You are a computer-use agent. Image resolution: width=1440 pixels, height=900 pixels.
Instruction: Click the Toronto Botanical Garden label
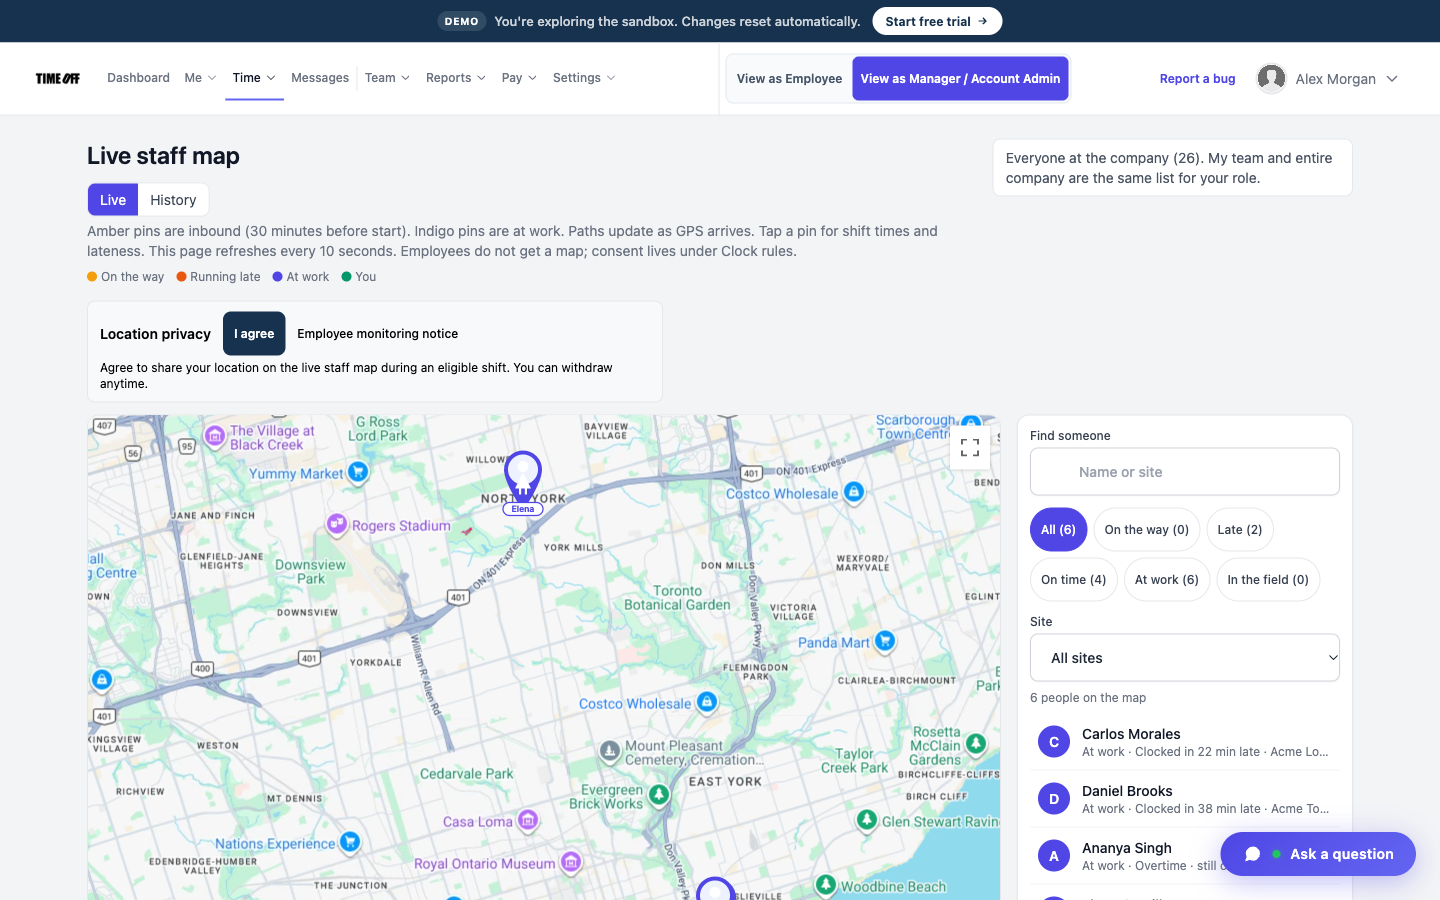click(677, 598)
